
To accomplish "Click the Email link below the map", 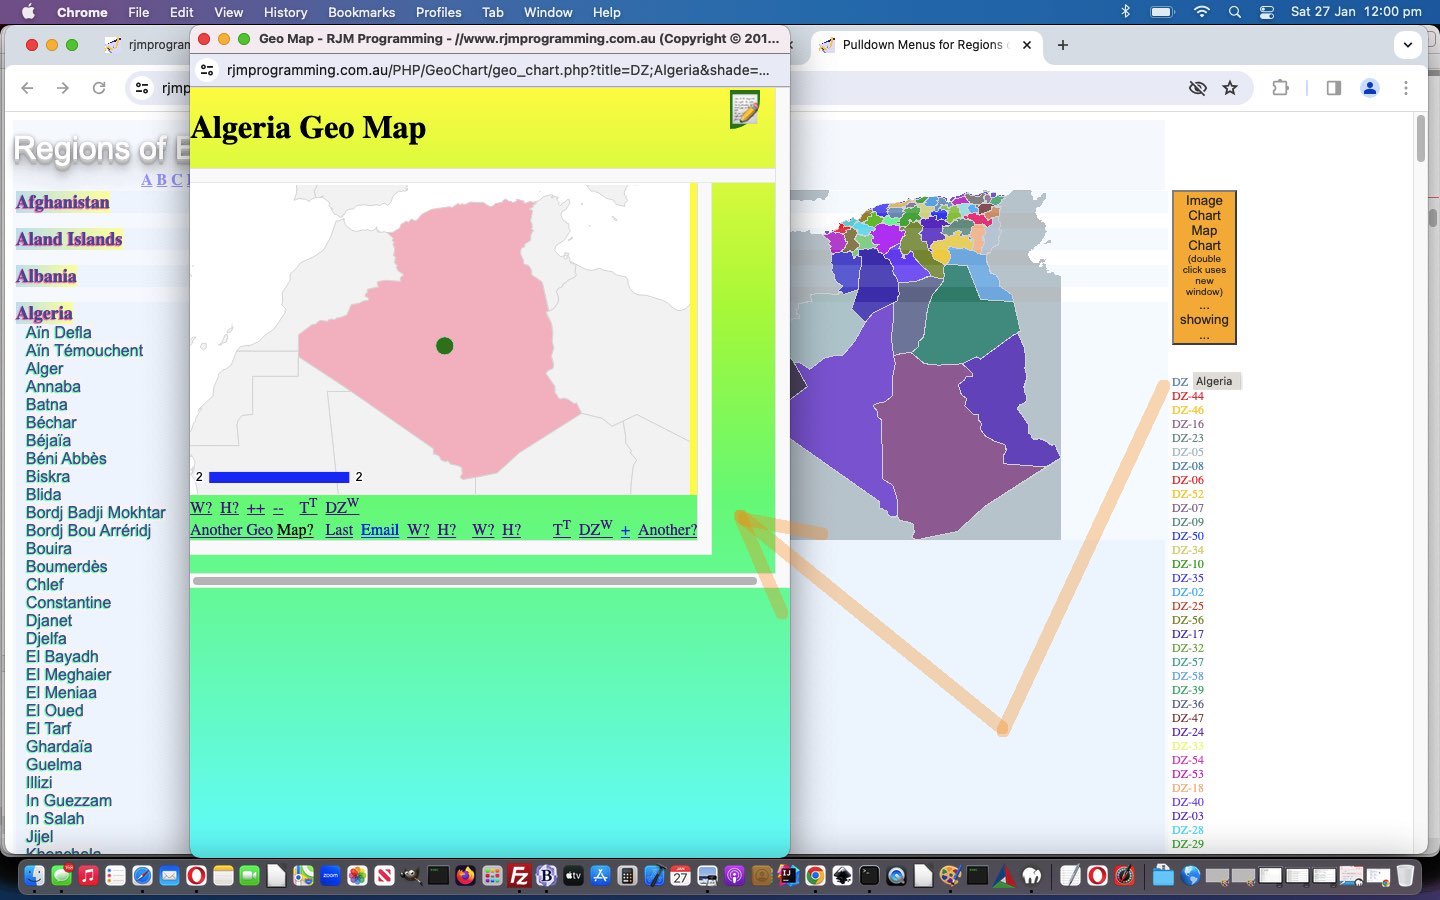I will [x=379, y=530].
